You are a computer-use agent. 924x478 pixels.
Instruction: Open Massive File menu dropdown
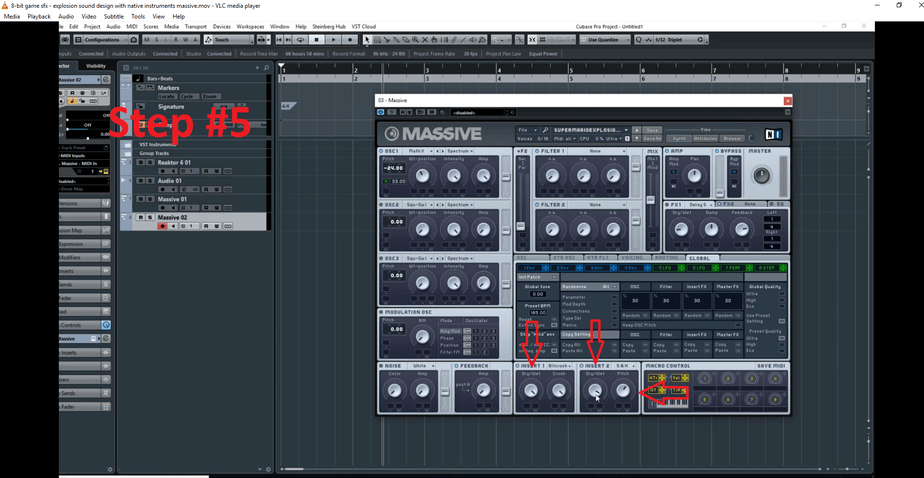tap(527, 130)
